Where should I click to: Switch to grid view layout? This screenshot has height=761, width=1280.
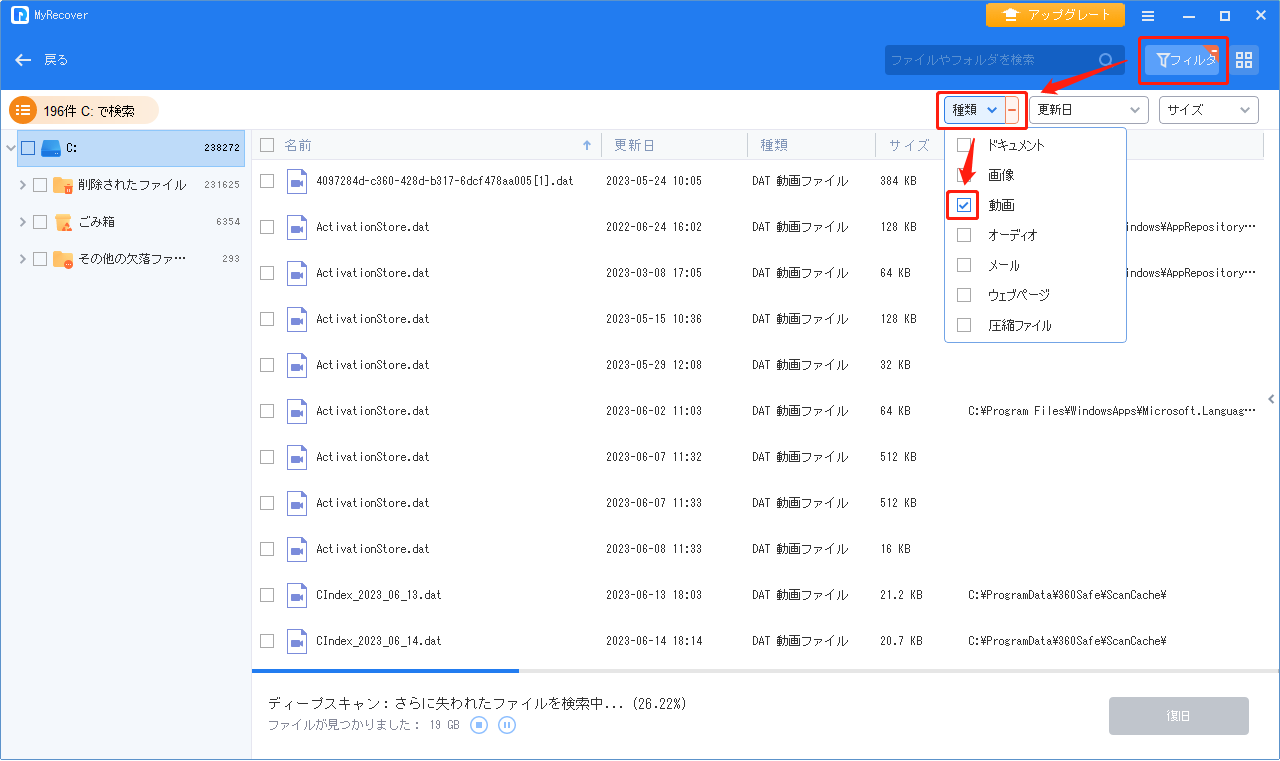(1244, 60)
